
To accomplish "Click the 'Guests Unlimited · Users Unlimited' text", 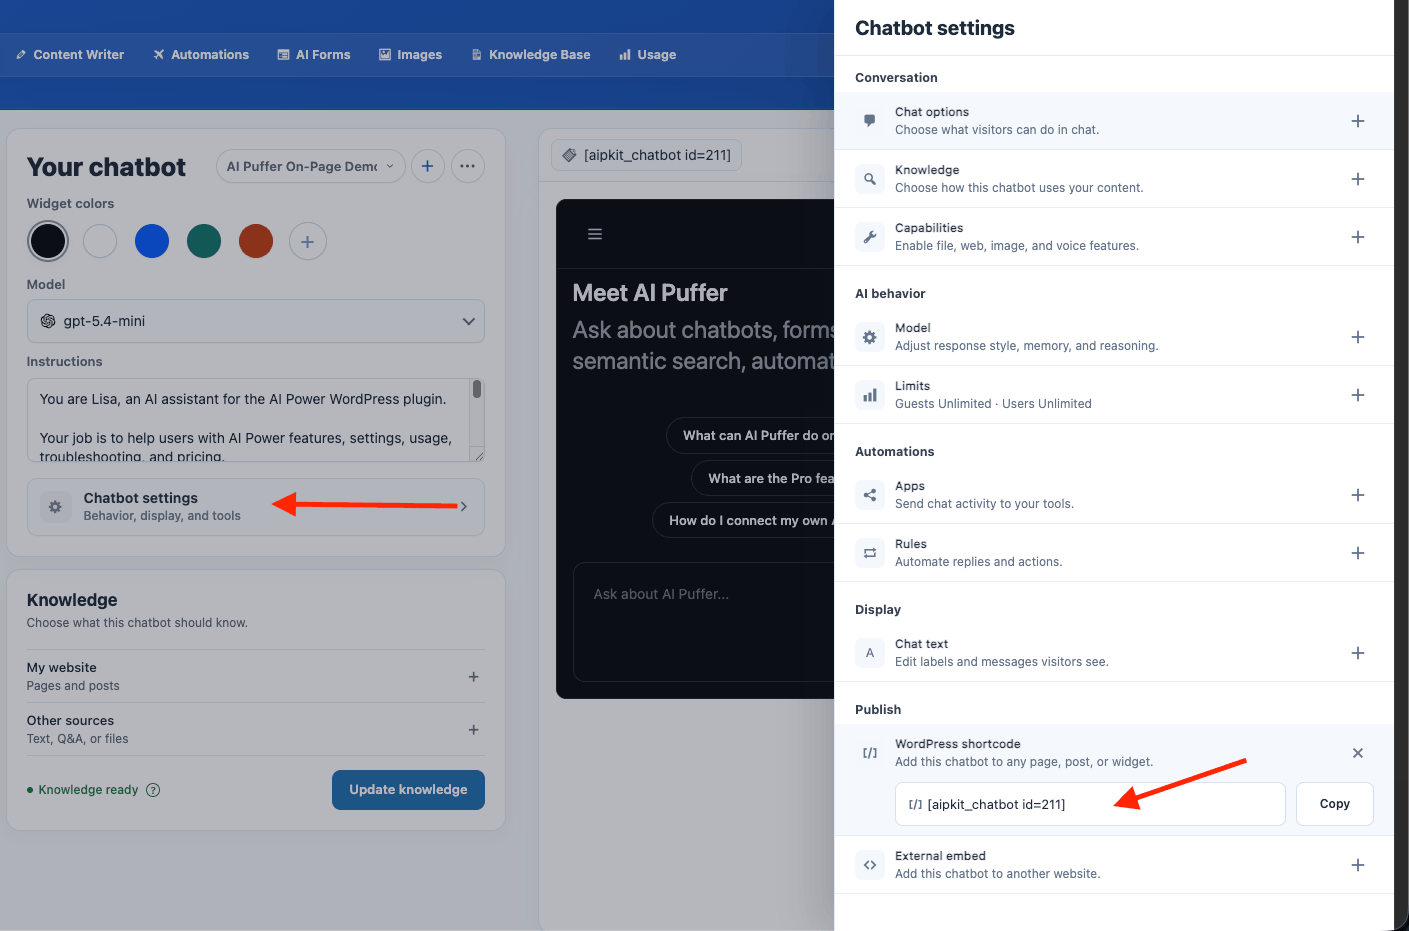I will tap(993, 404).
